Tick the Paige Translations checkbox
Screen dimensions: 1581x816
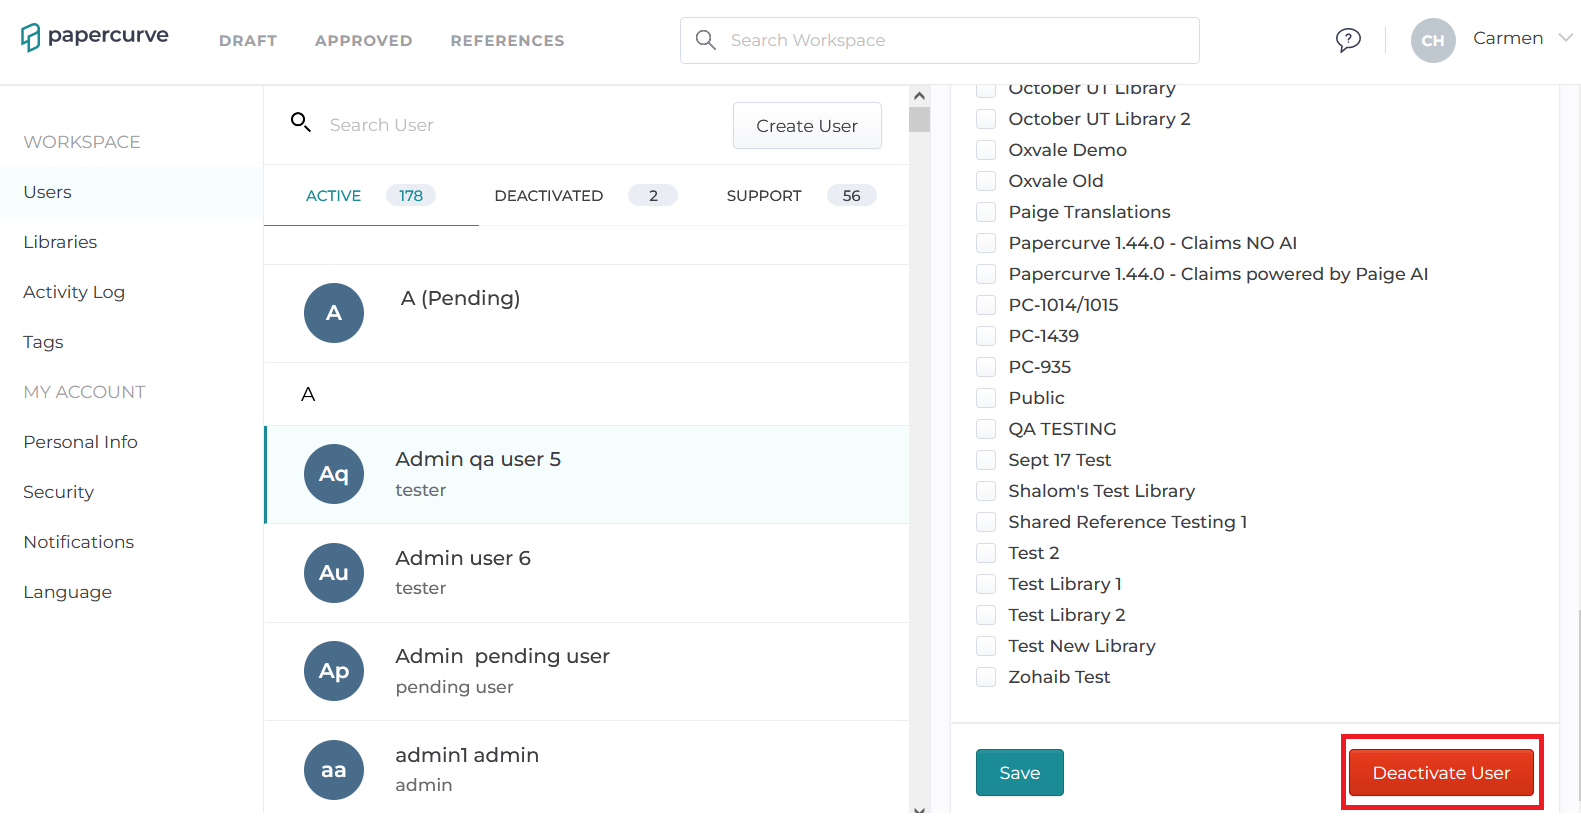click(986, 212)
